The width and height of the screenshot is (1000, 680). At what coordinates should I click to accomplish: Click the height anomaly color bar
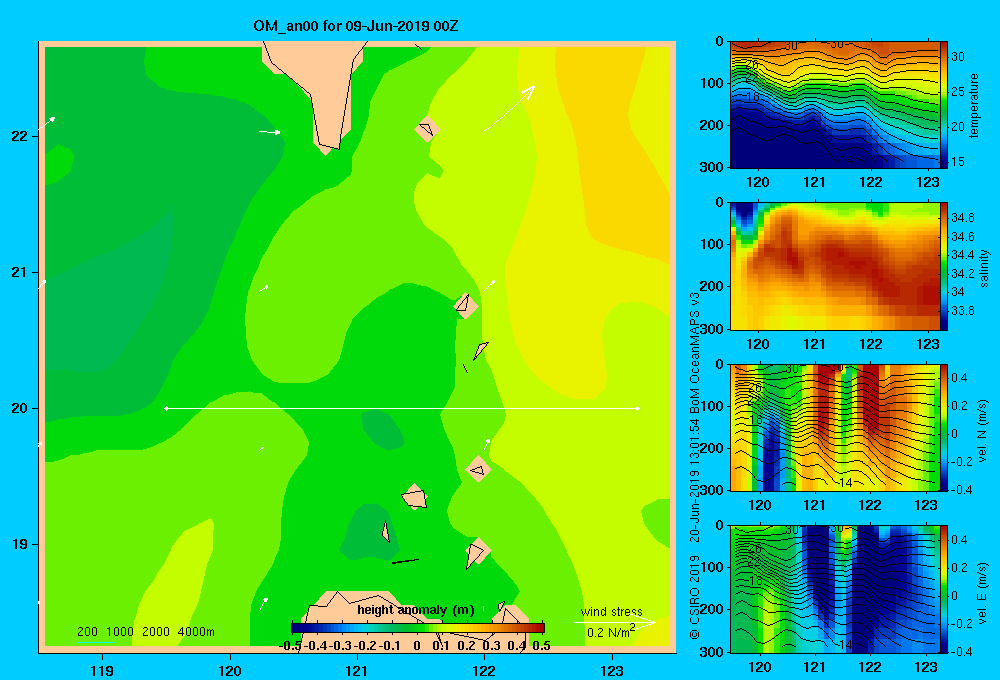[418, 628]
